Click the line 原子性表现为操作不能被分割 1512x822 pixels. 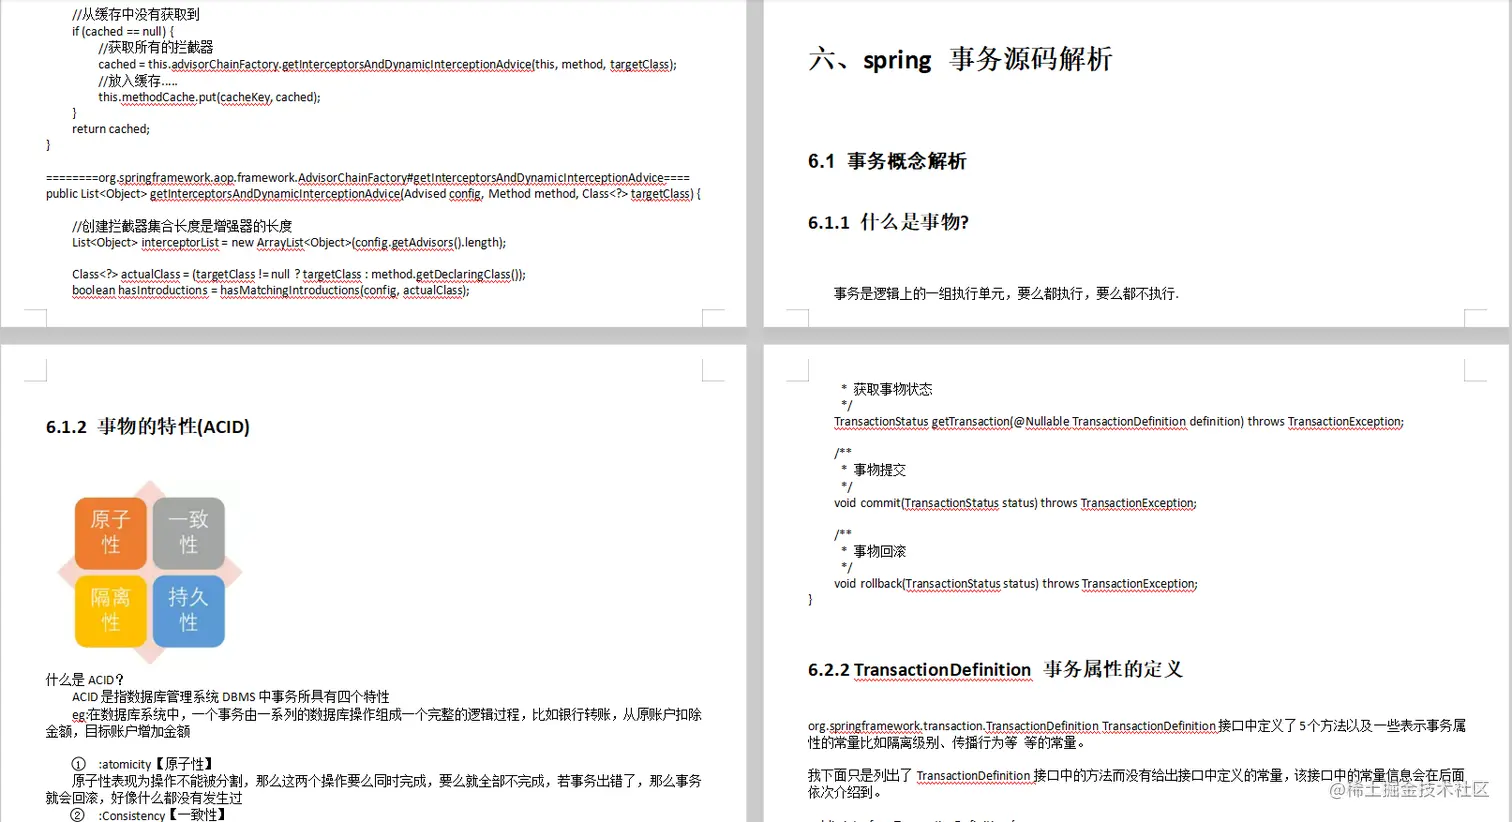pyautogui.click(x=387, y=781)
